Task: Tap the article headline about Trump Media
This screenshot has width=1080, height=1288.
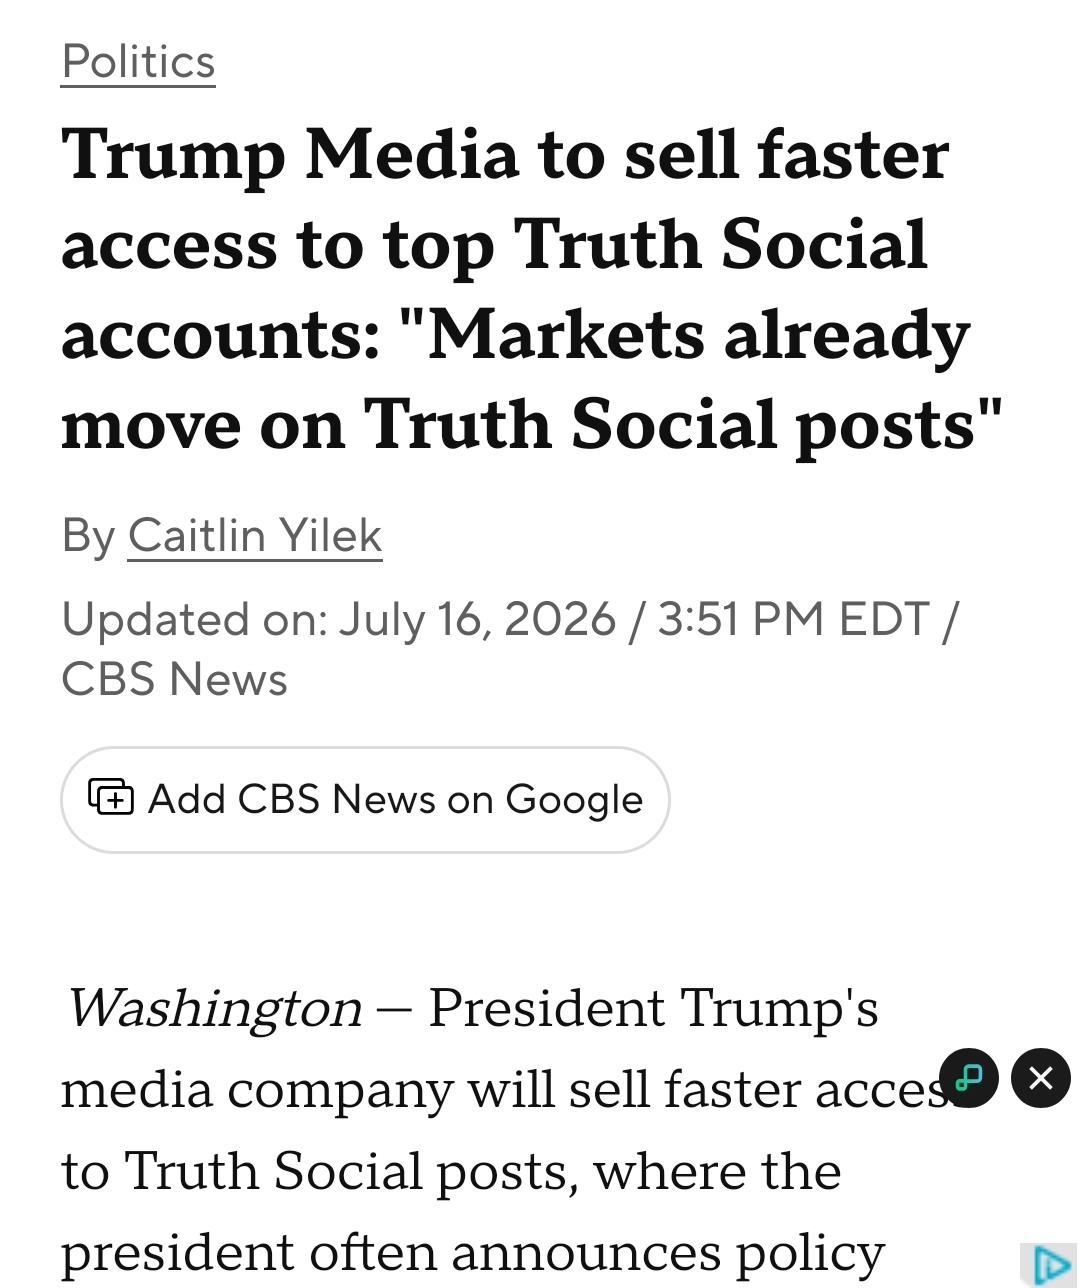Action: coord(531,290)
